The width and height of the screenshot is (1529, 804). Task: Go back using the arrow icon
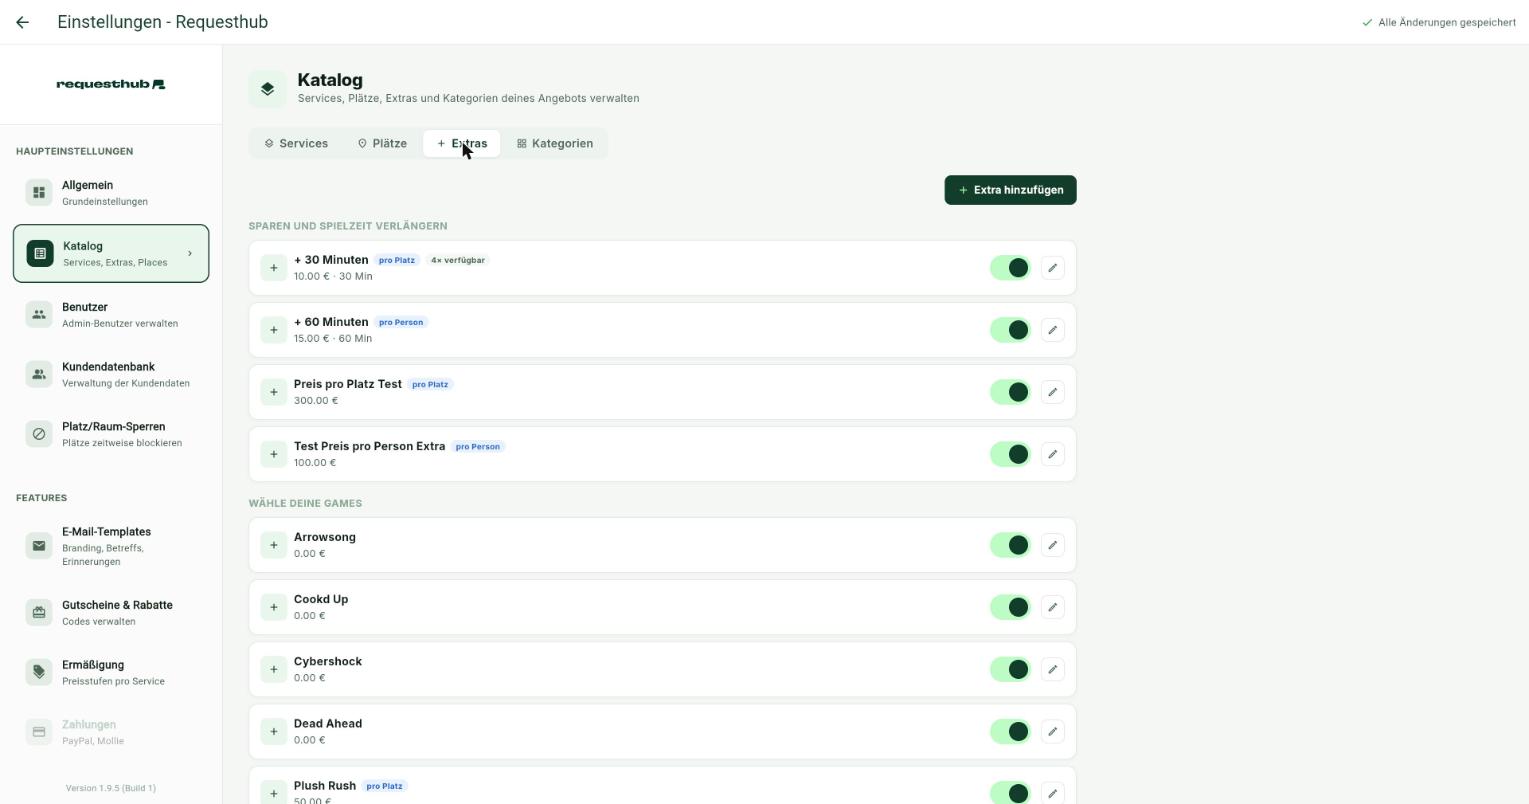pos(23,22)
